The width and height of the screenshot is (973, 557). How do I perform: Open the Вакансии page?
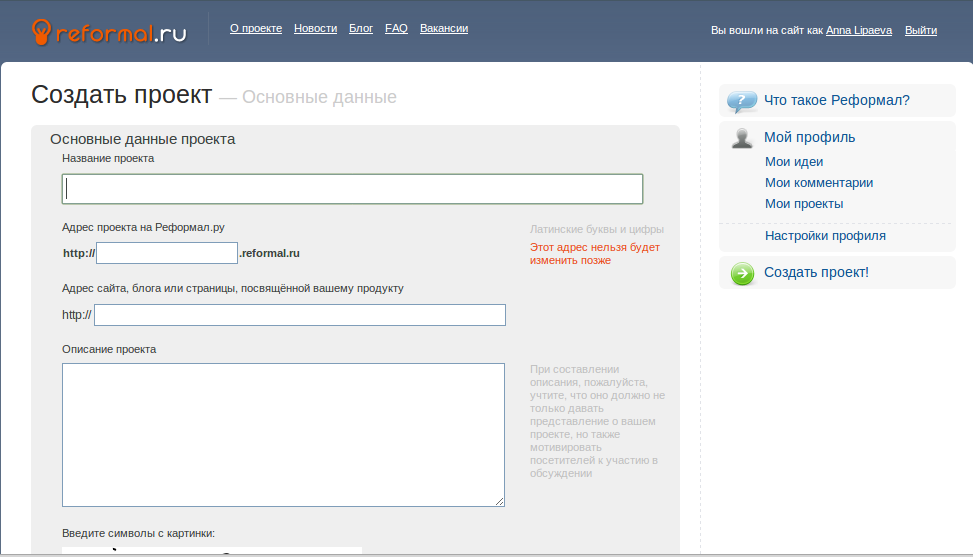[444, 29]
